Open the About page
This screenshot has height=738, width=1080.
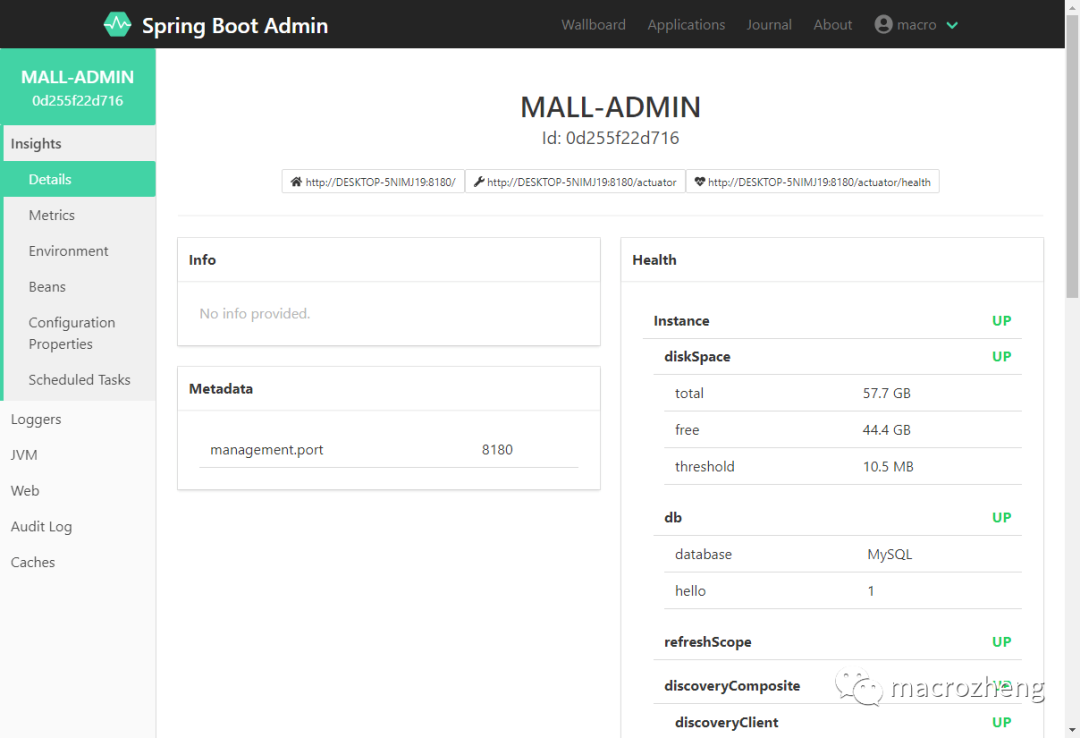tap(832, 25)
